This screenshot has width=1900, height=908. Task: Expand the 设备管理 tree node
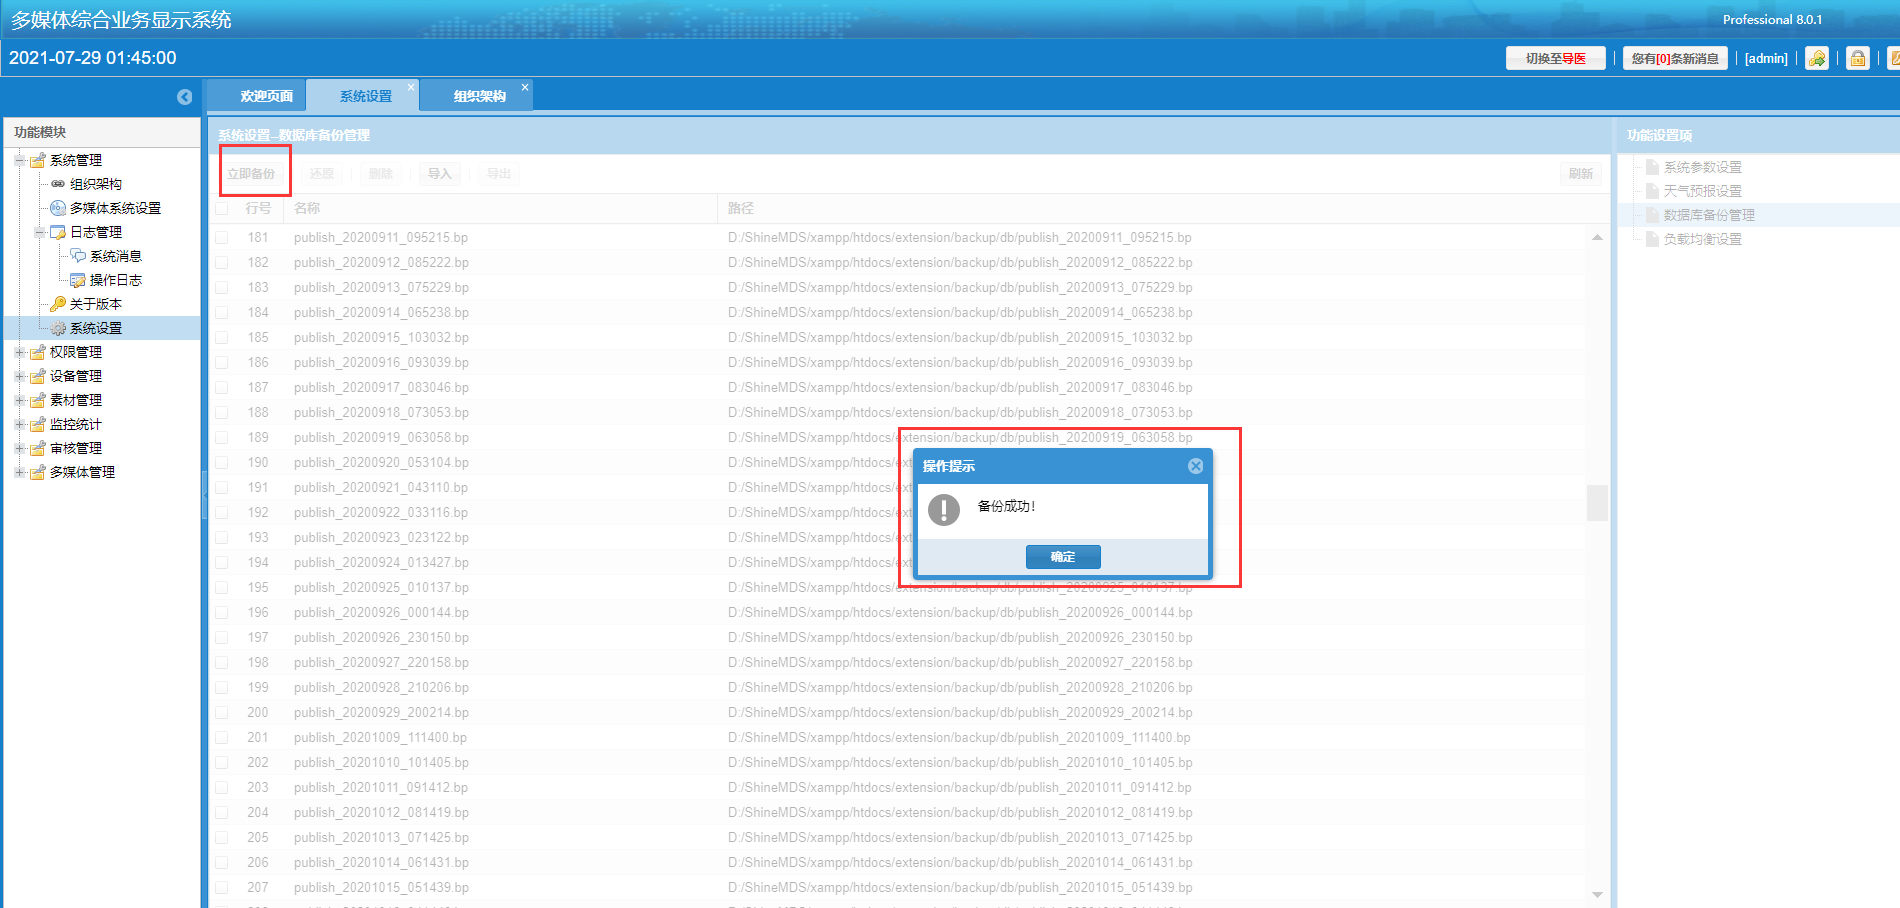(19, 376)
